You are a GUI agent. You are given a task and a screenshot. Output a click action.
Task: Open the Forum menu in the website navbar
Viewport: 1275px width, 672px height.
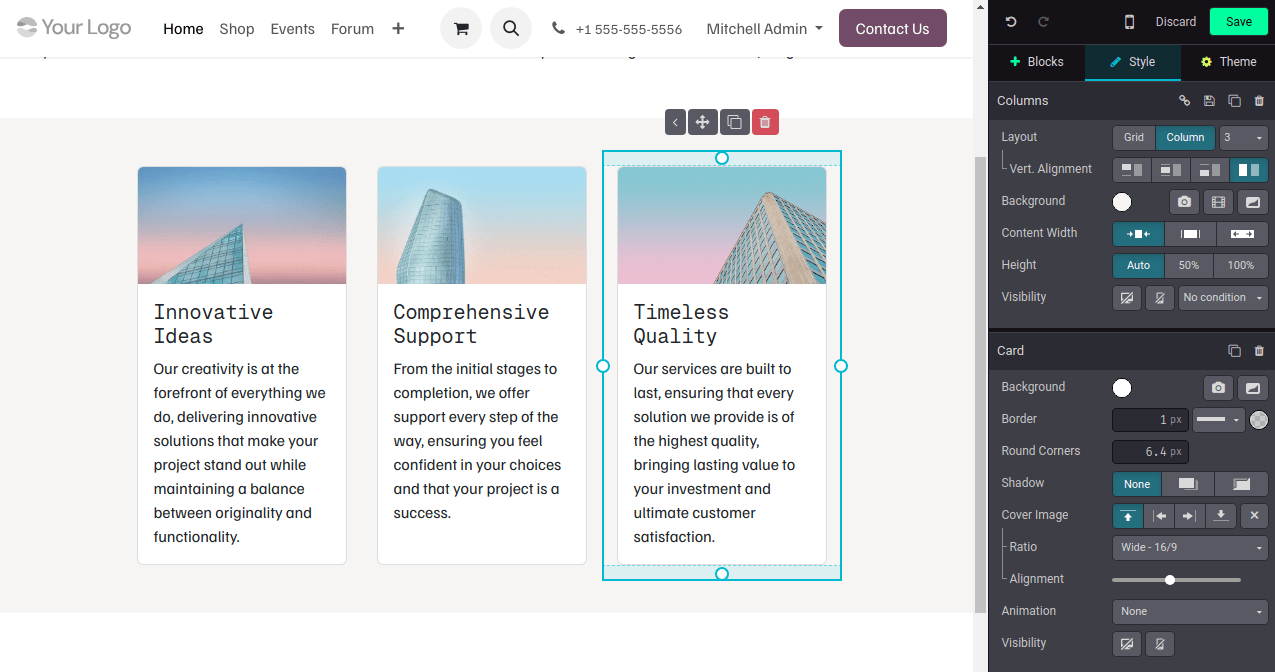[352, 29]
